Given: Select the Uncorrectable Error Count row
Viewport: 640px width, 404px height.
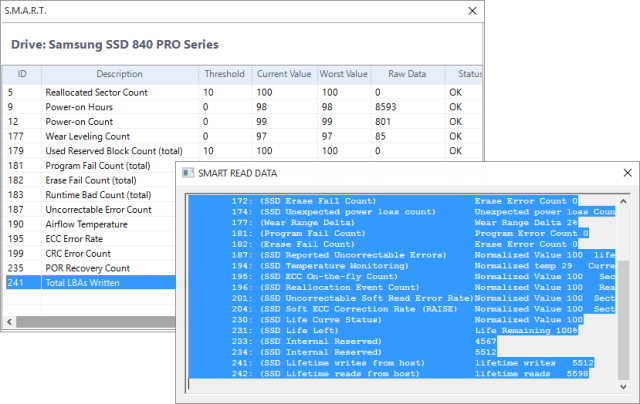Looking at the screenshot, I should click(x=90, y=210).
